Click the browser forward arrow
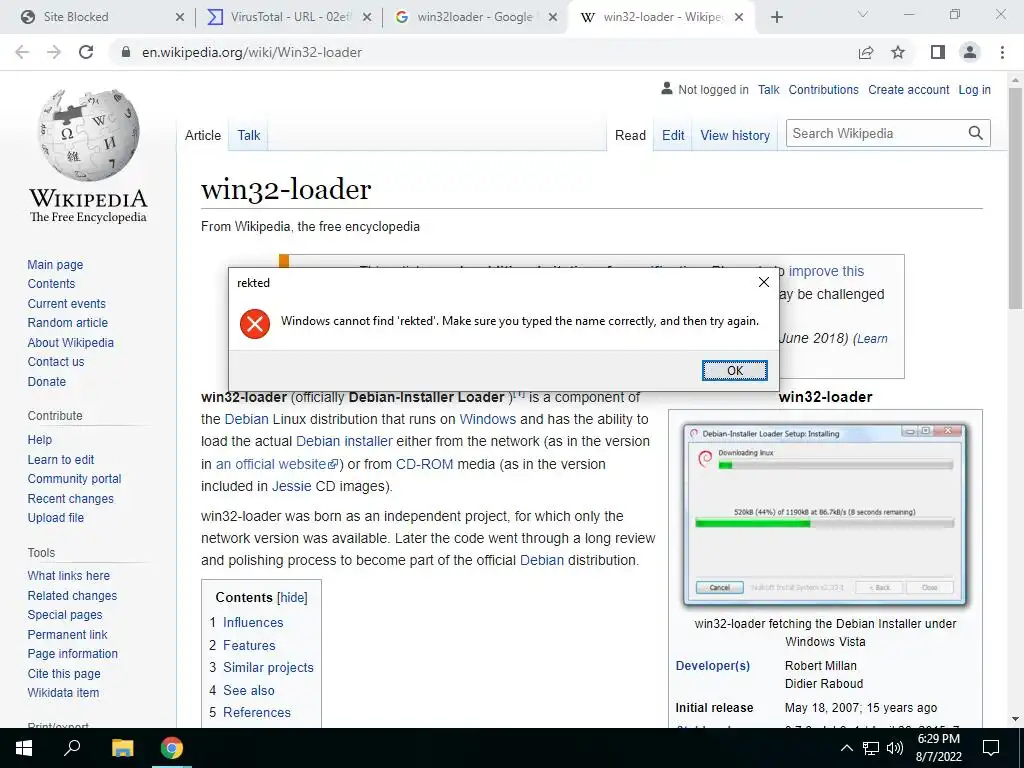This screenshot has width=1024, height=768. [x=54, y=52]
